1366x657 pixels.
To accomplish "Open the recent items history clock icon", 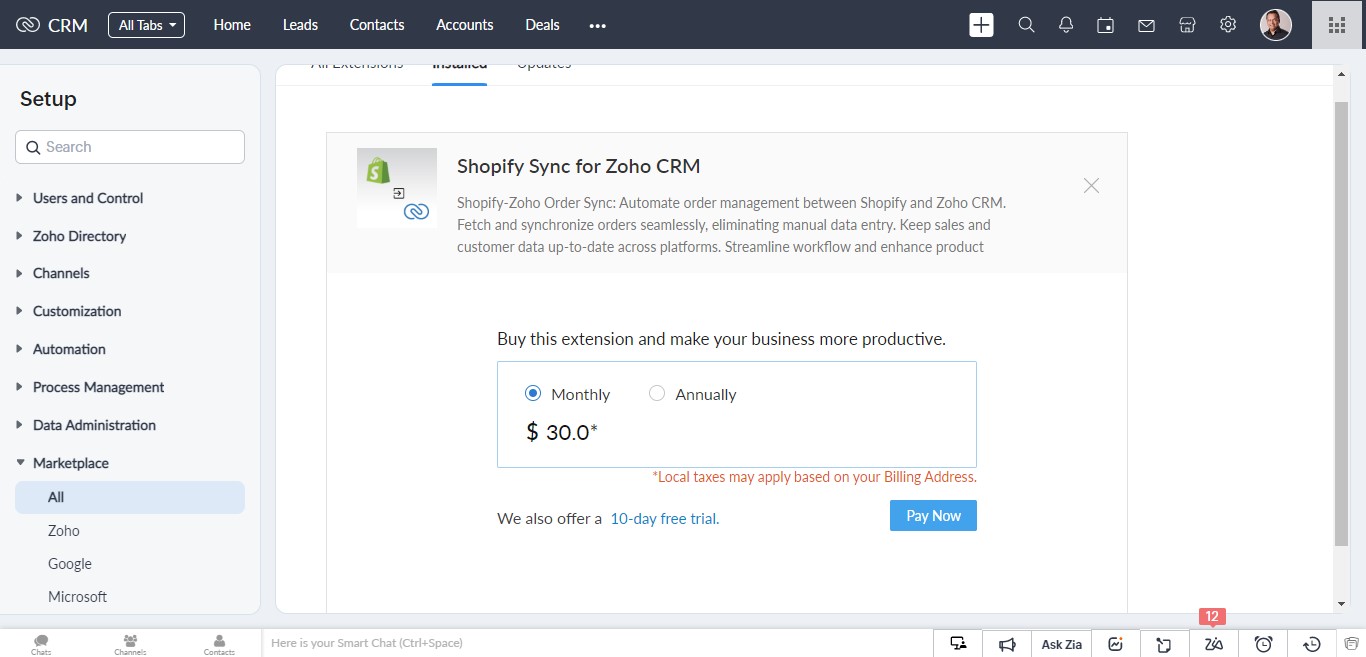I will pos(1313,644).
